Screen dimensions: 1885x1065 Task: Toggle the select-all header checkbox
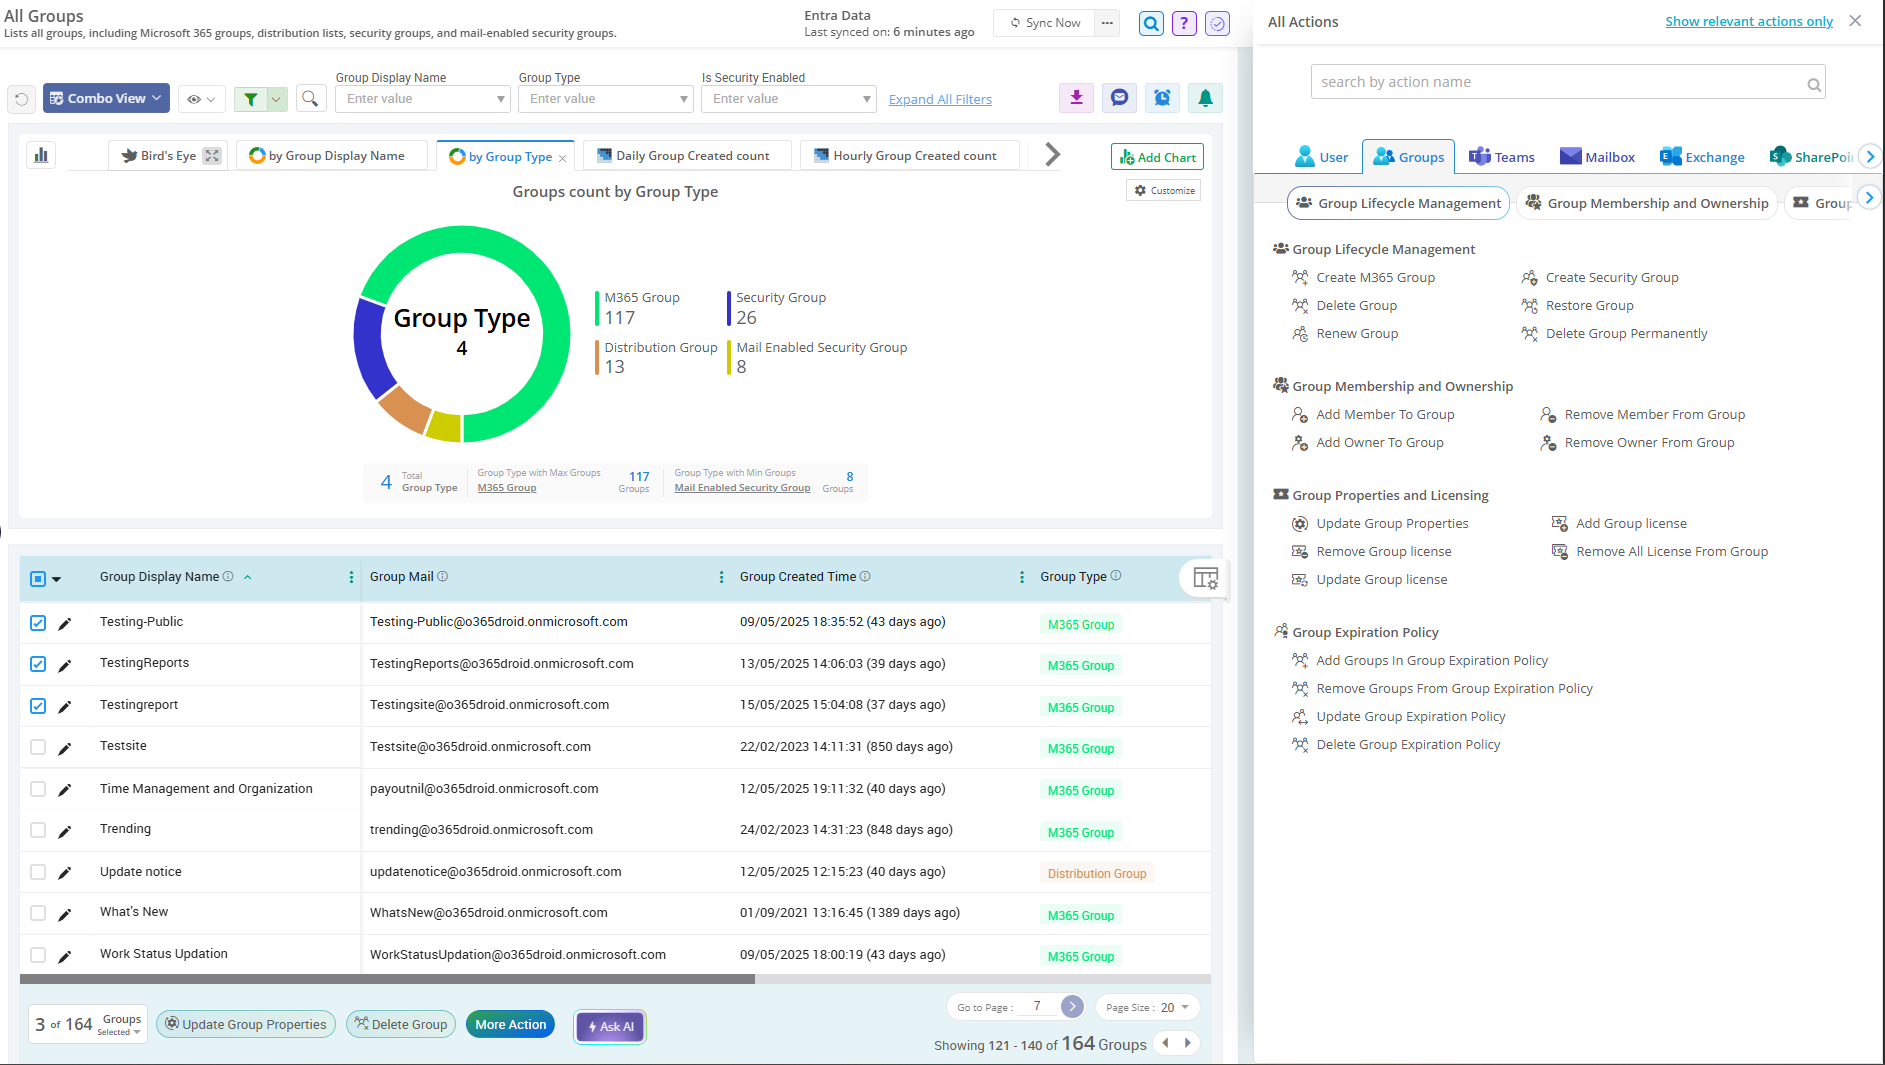(38, 579)
